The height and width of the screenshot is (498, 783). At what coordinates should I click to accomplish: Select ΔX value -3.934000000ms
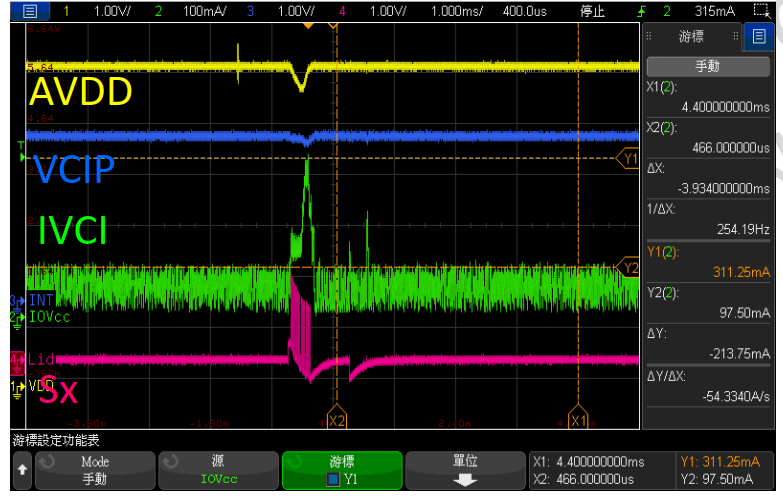coord(724,188)
